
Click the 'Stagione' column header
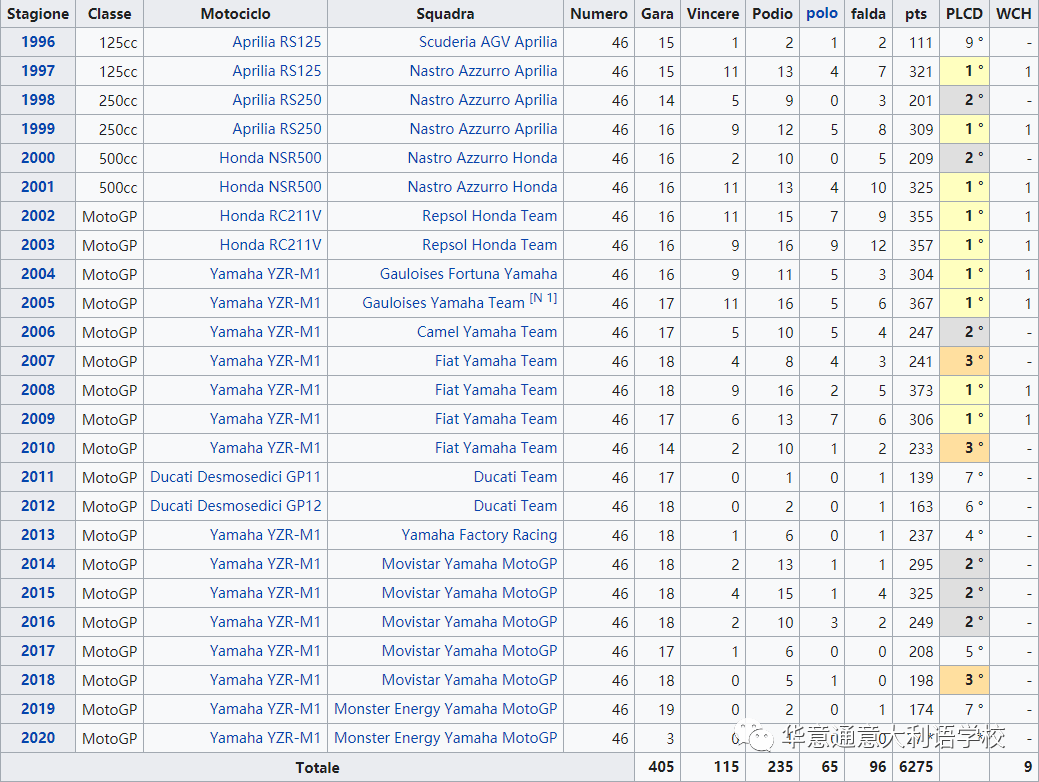[38, 13]
